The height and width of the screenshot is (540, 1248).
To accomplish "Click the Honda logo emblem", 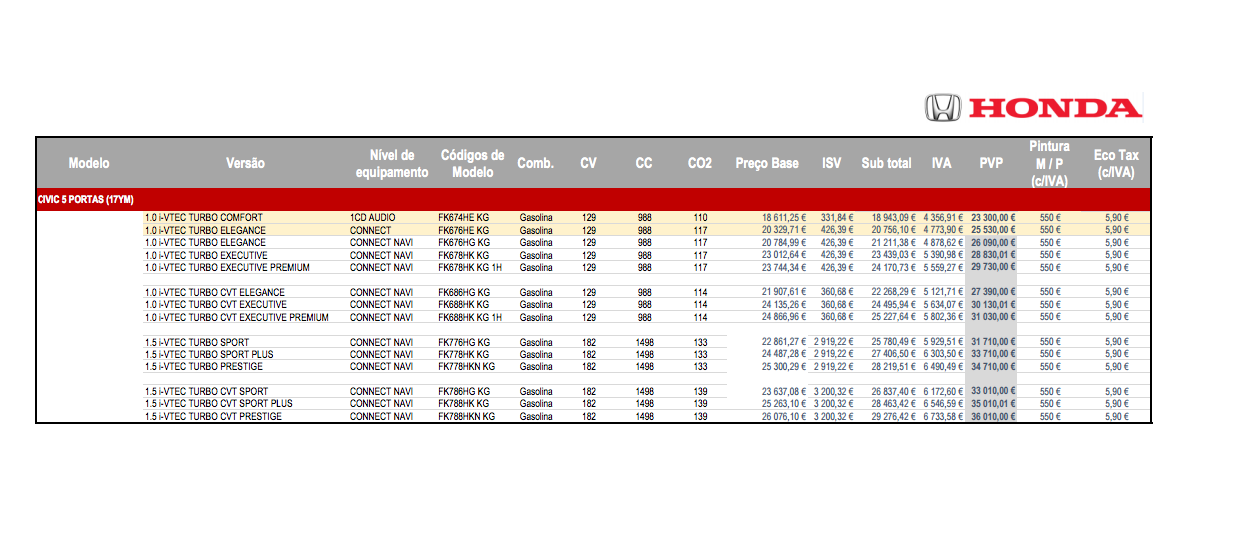I will pos(942,108).
